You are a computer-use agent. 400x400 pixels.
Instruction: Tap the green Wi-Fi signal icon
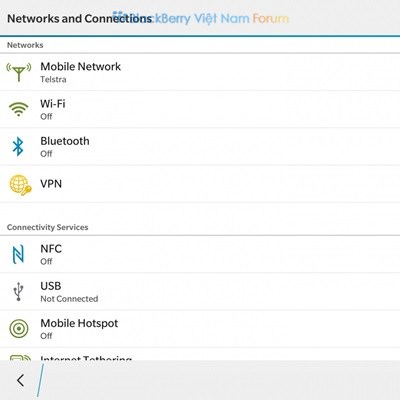19,109
